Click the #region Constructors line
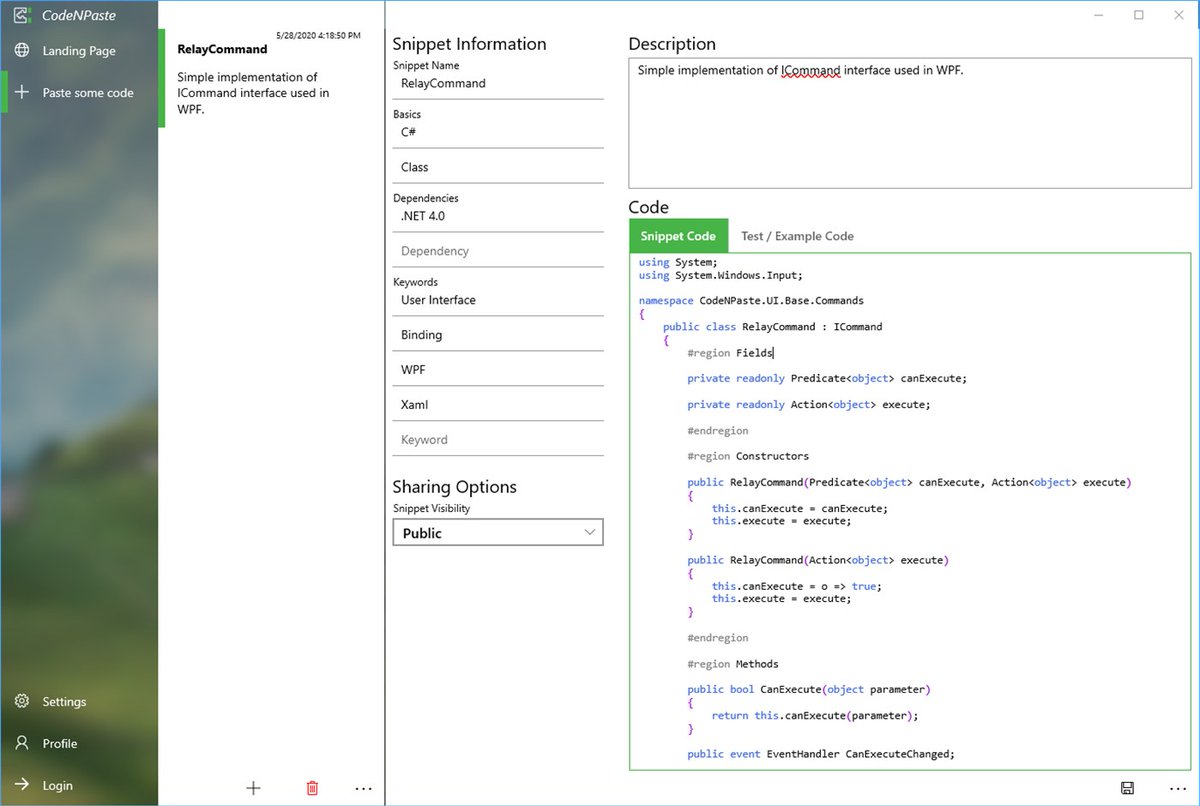This screenshot has width=1200, height=806. tap(748, 456)
